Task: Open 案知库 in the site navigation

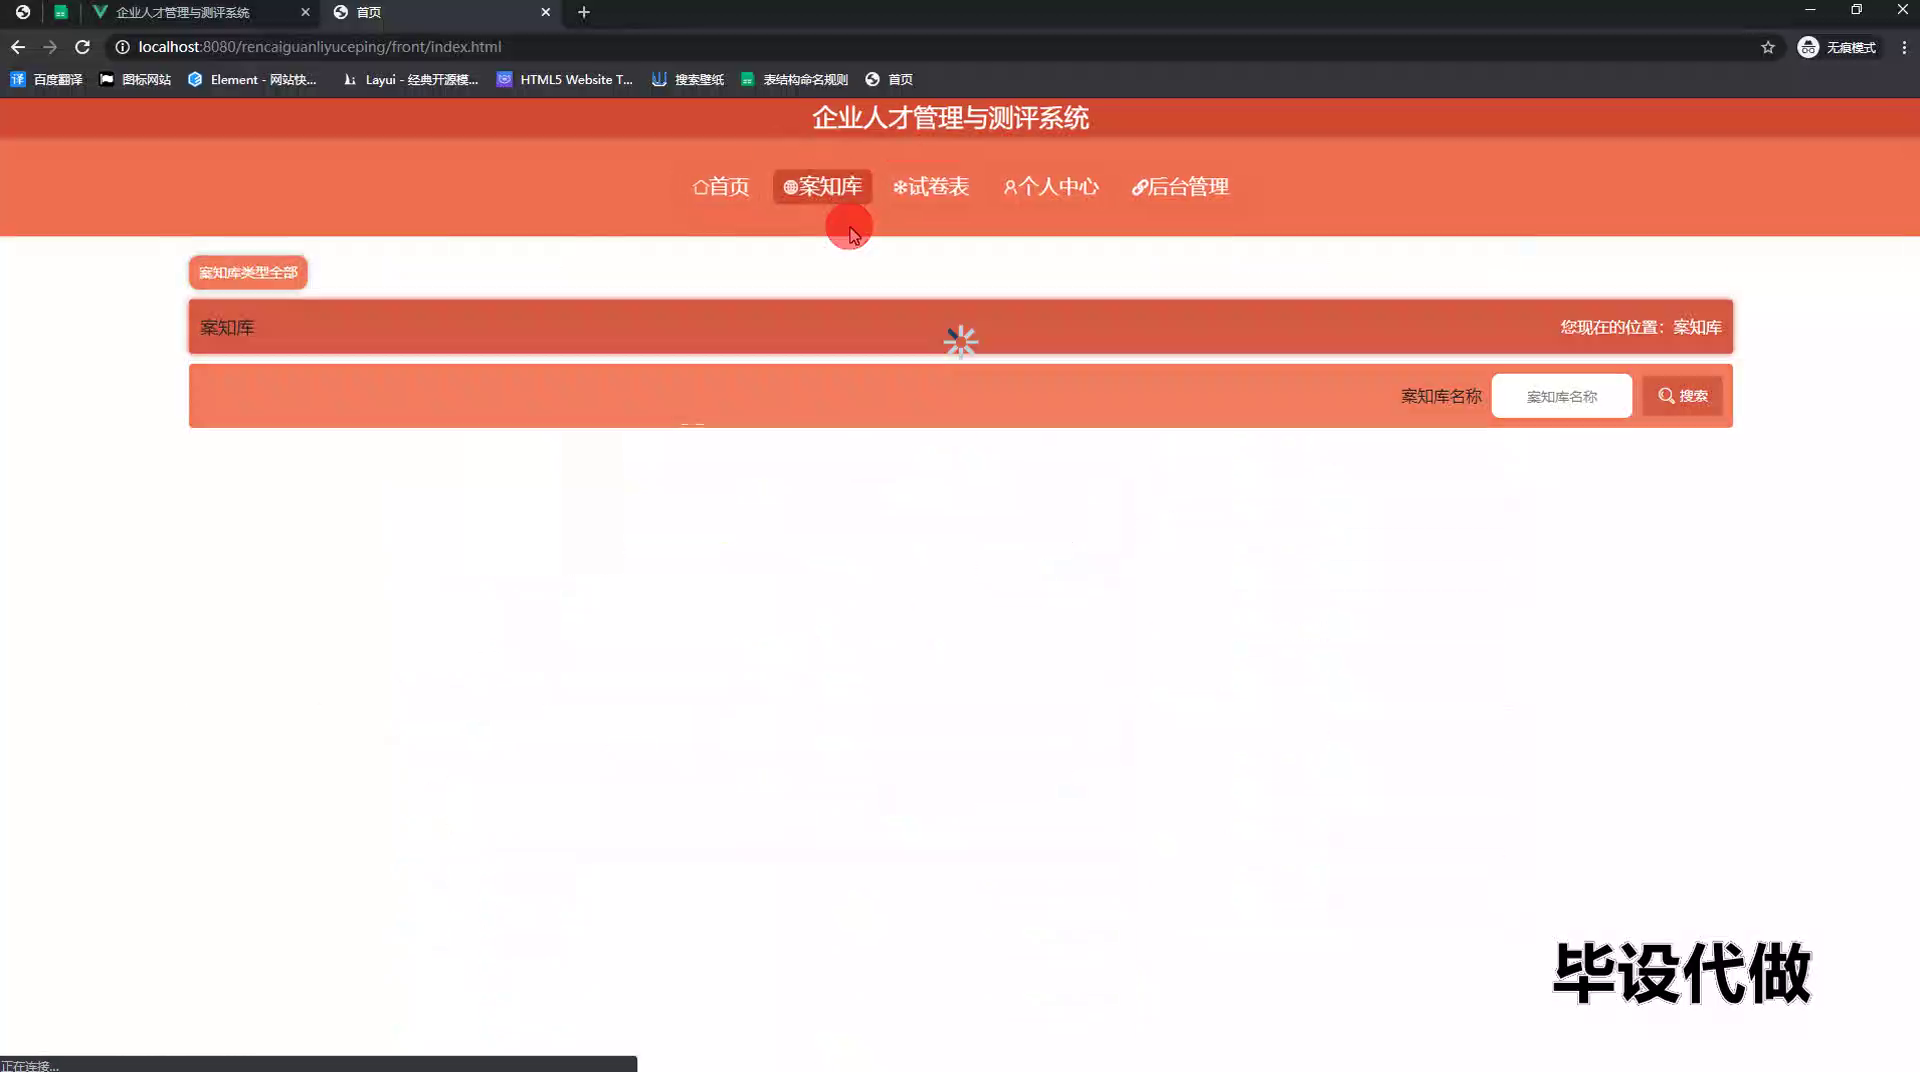Action: click(x=822, y=187)
